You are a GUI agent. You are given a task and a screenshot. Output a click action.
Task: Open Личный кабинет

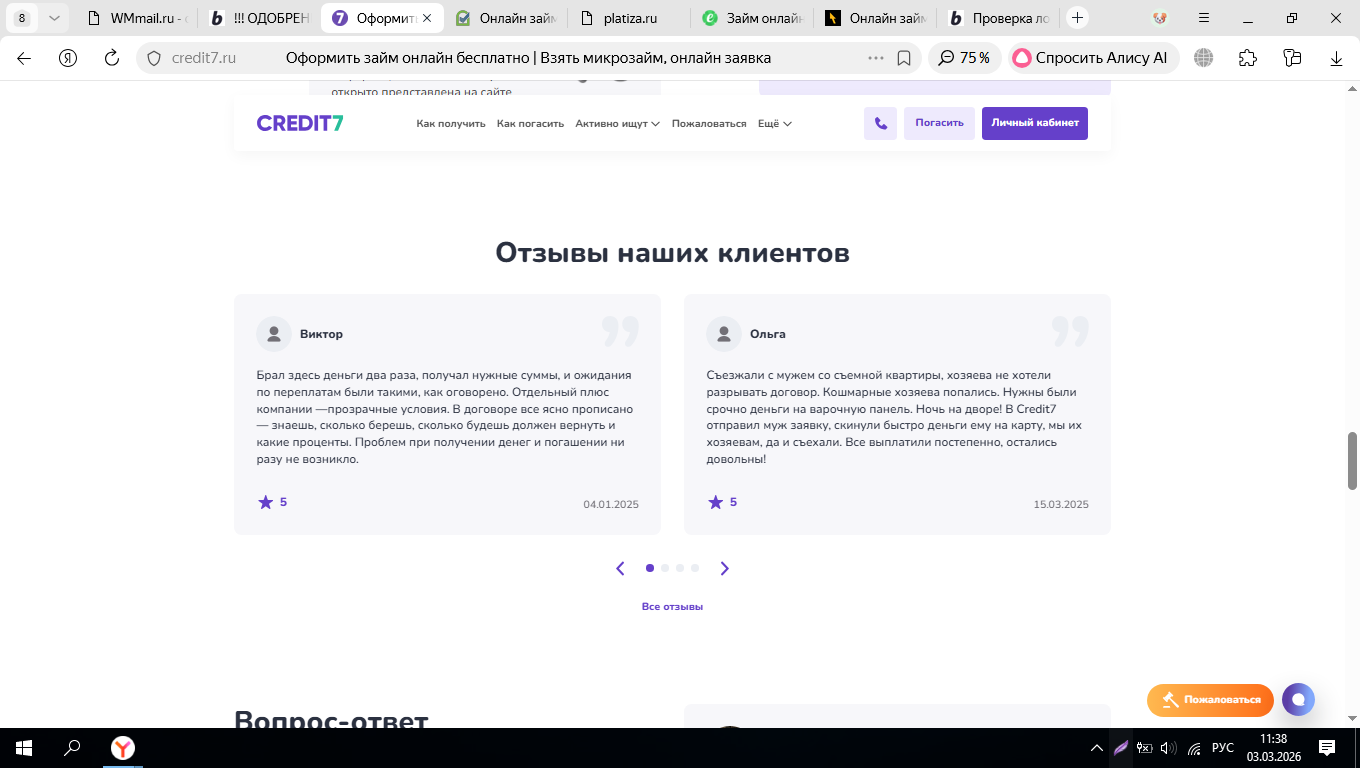click(x=1035, y=123)
